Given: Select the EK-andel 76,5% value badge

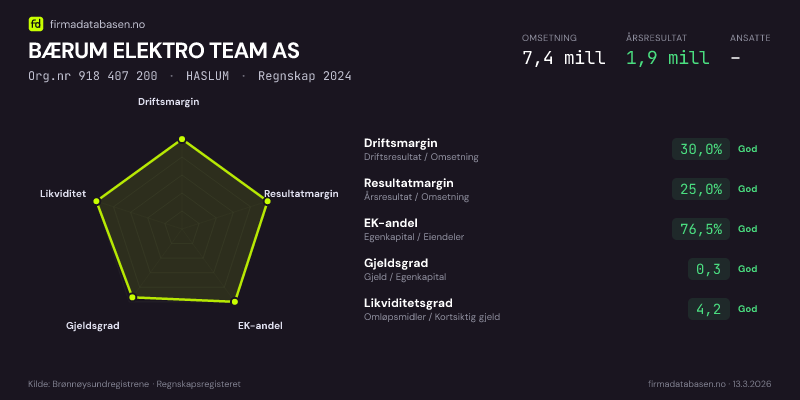Looking at the screenshot, I should tap(700, 229).
